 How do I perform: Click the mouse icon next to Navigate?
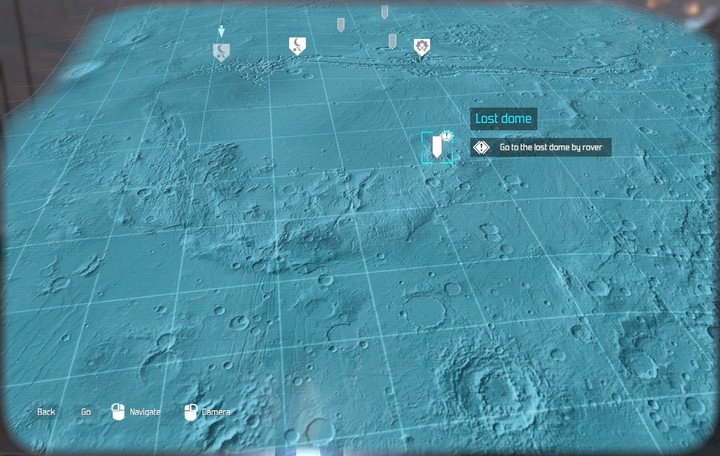click(116, 411)
